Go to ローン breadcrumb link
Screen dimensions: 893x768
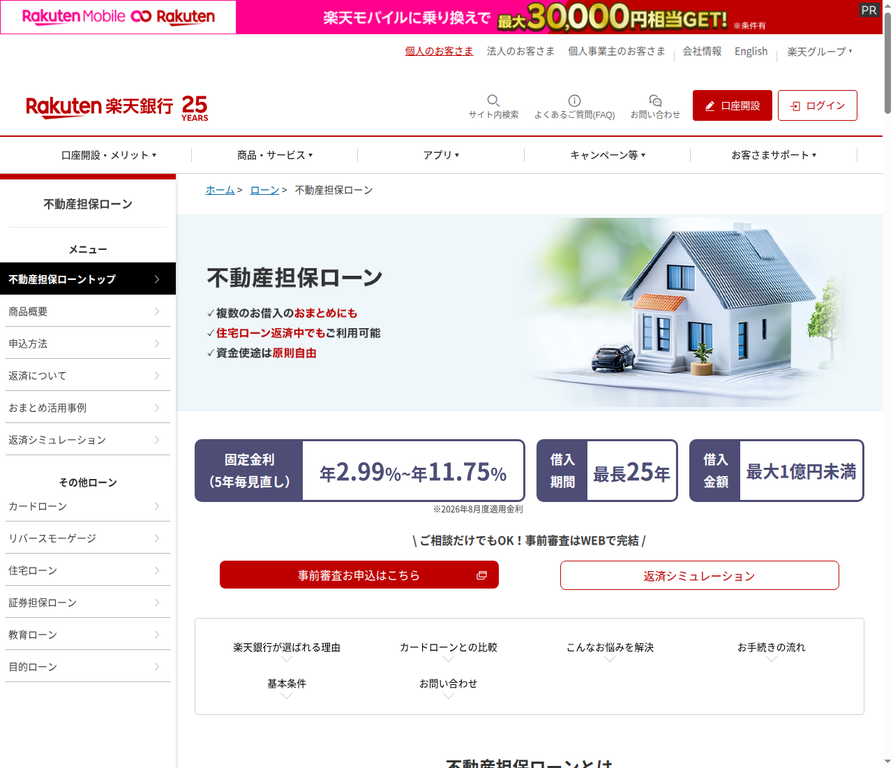coord(264,190)
